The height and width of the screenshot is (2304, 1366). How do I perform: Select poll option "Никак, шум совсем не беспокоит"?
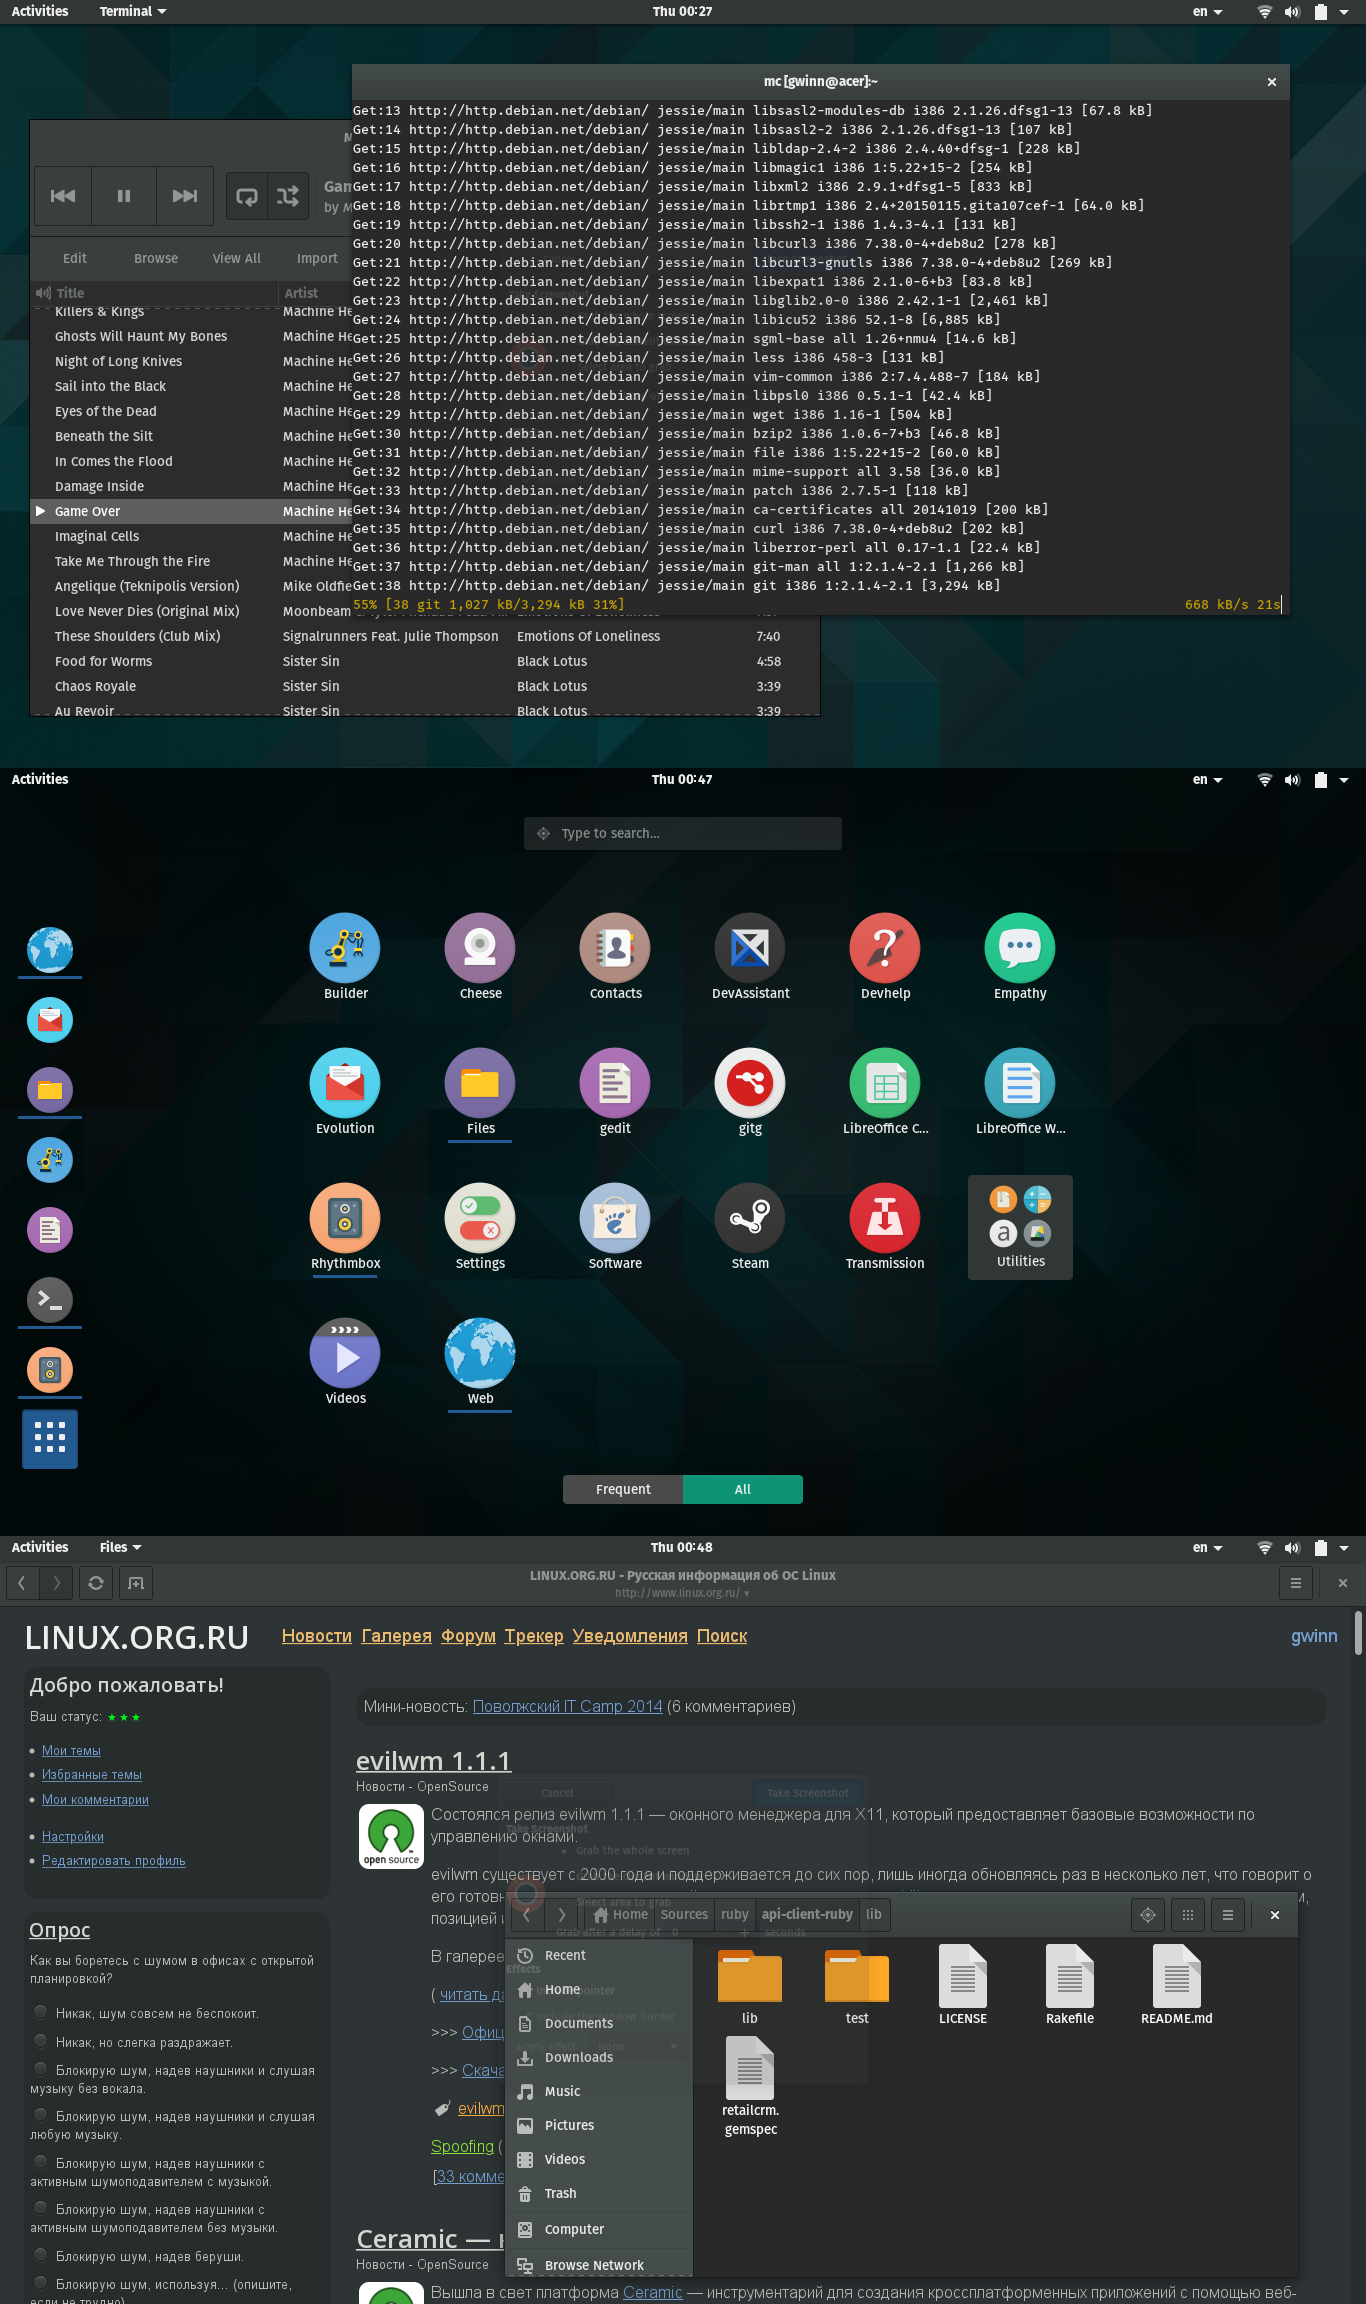(41, 2012)
